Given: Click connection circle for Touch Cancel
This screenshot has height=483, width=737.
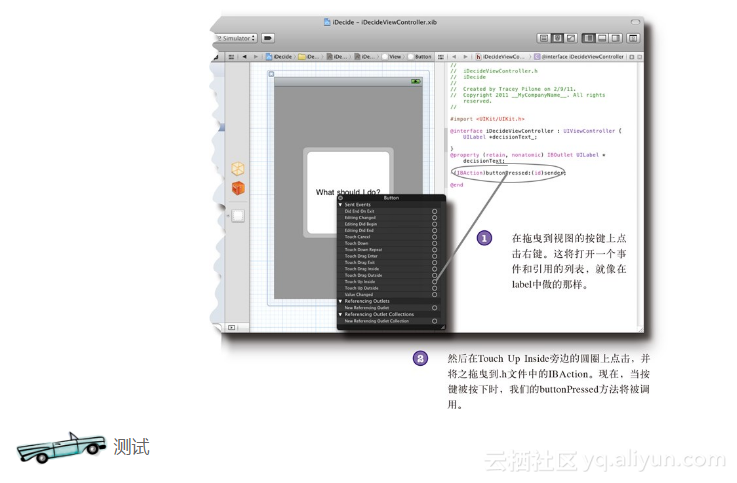Looking at the screenshot, I should pos(434,237).
